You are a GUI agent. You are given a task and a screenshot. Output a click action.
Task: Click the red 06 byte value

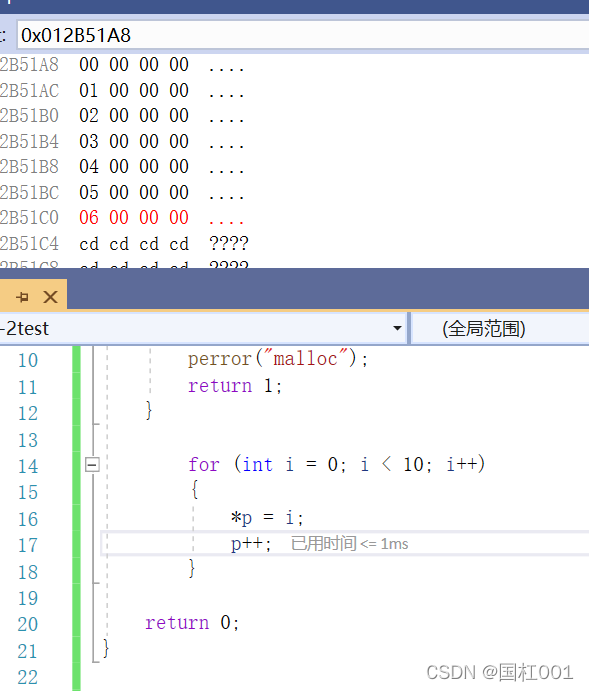89,218
